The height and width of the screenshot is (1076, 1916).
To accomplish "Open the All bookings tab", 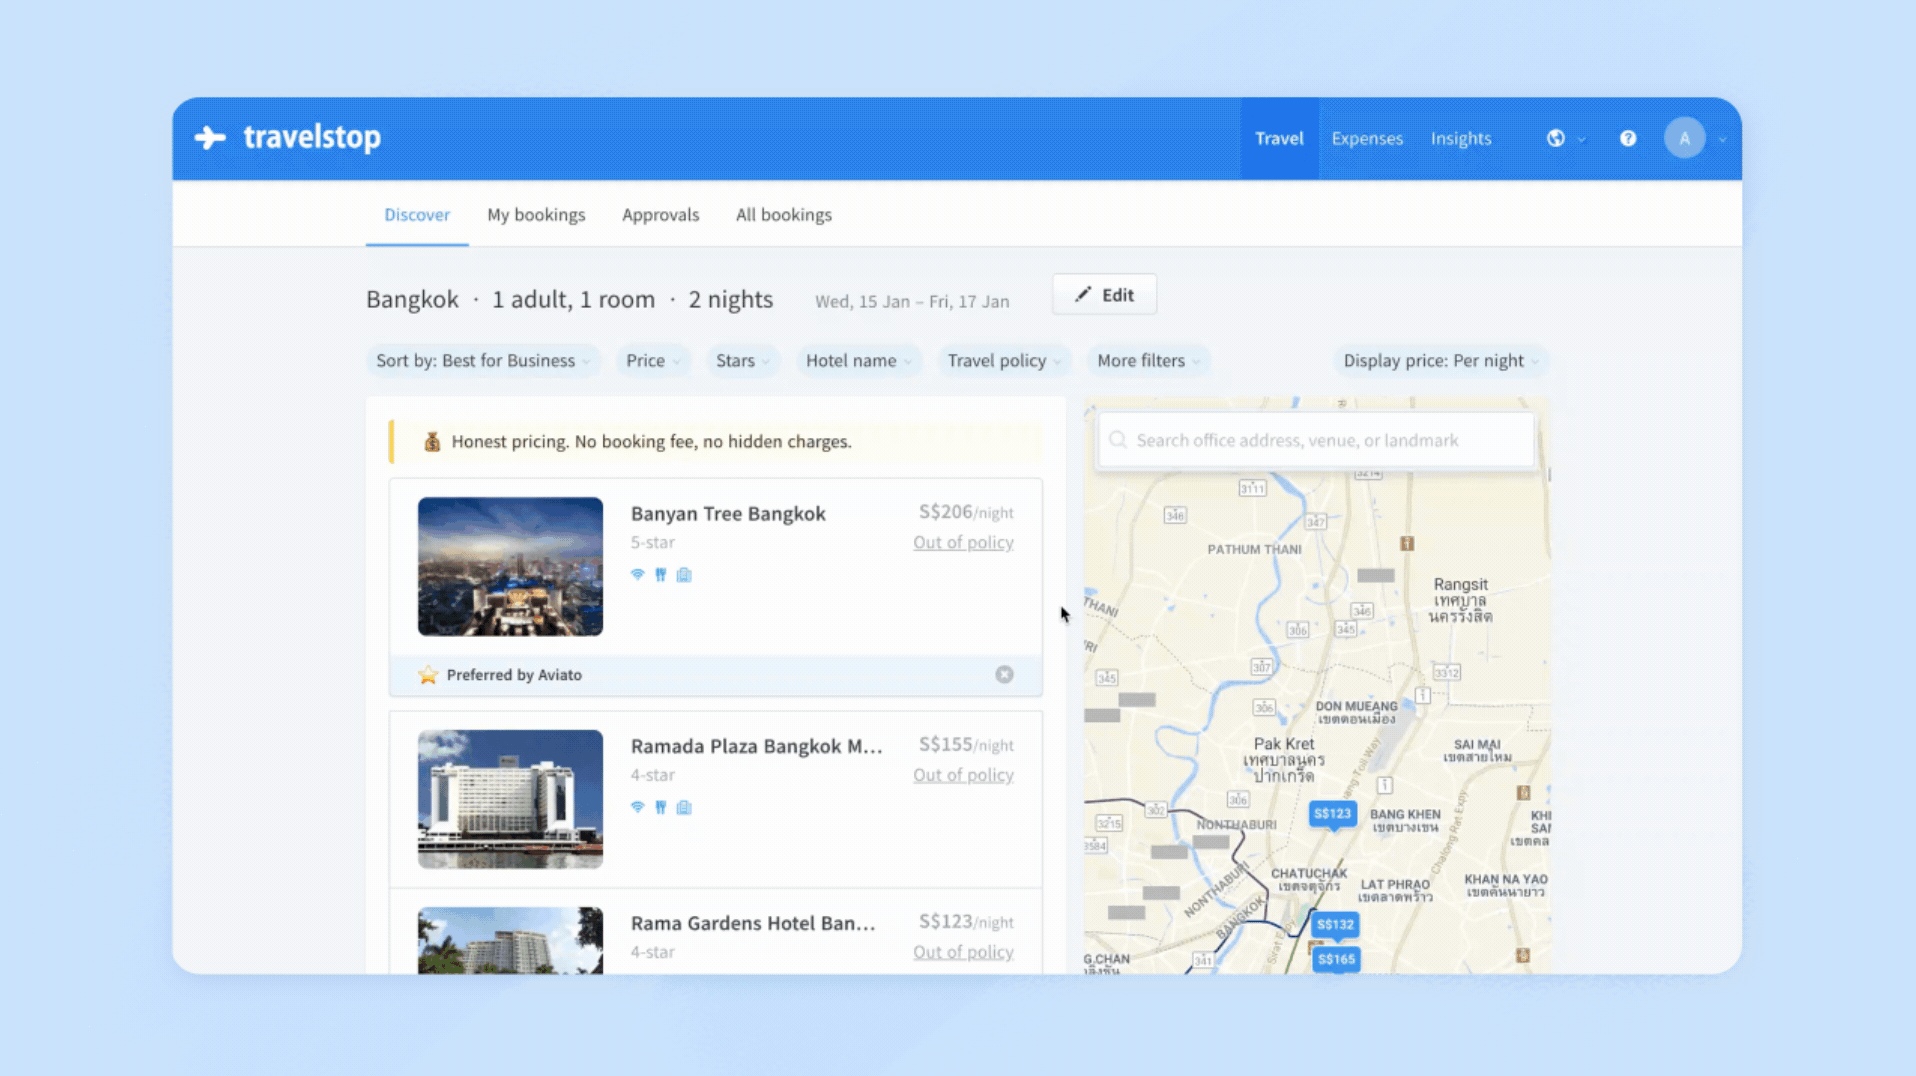I will click(784, 214).
